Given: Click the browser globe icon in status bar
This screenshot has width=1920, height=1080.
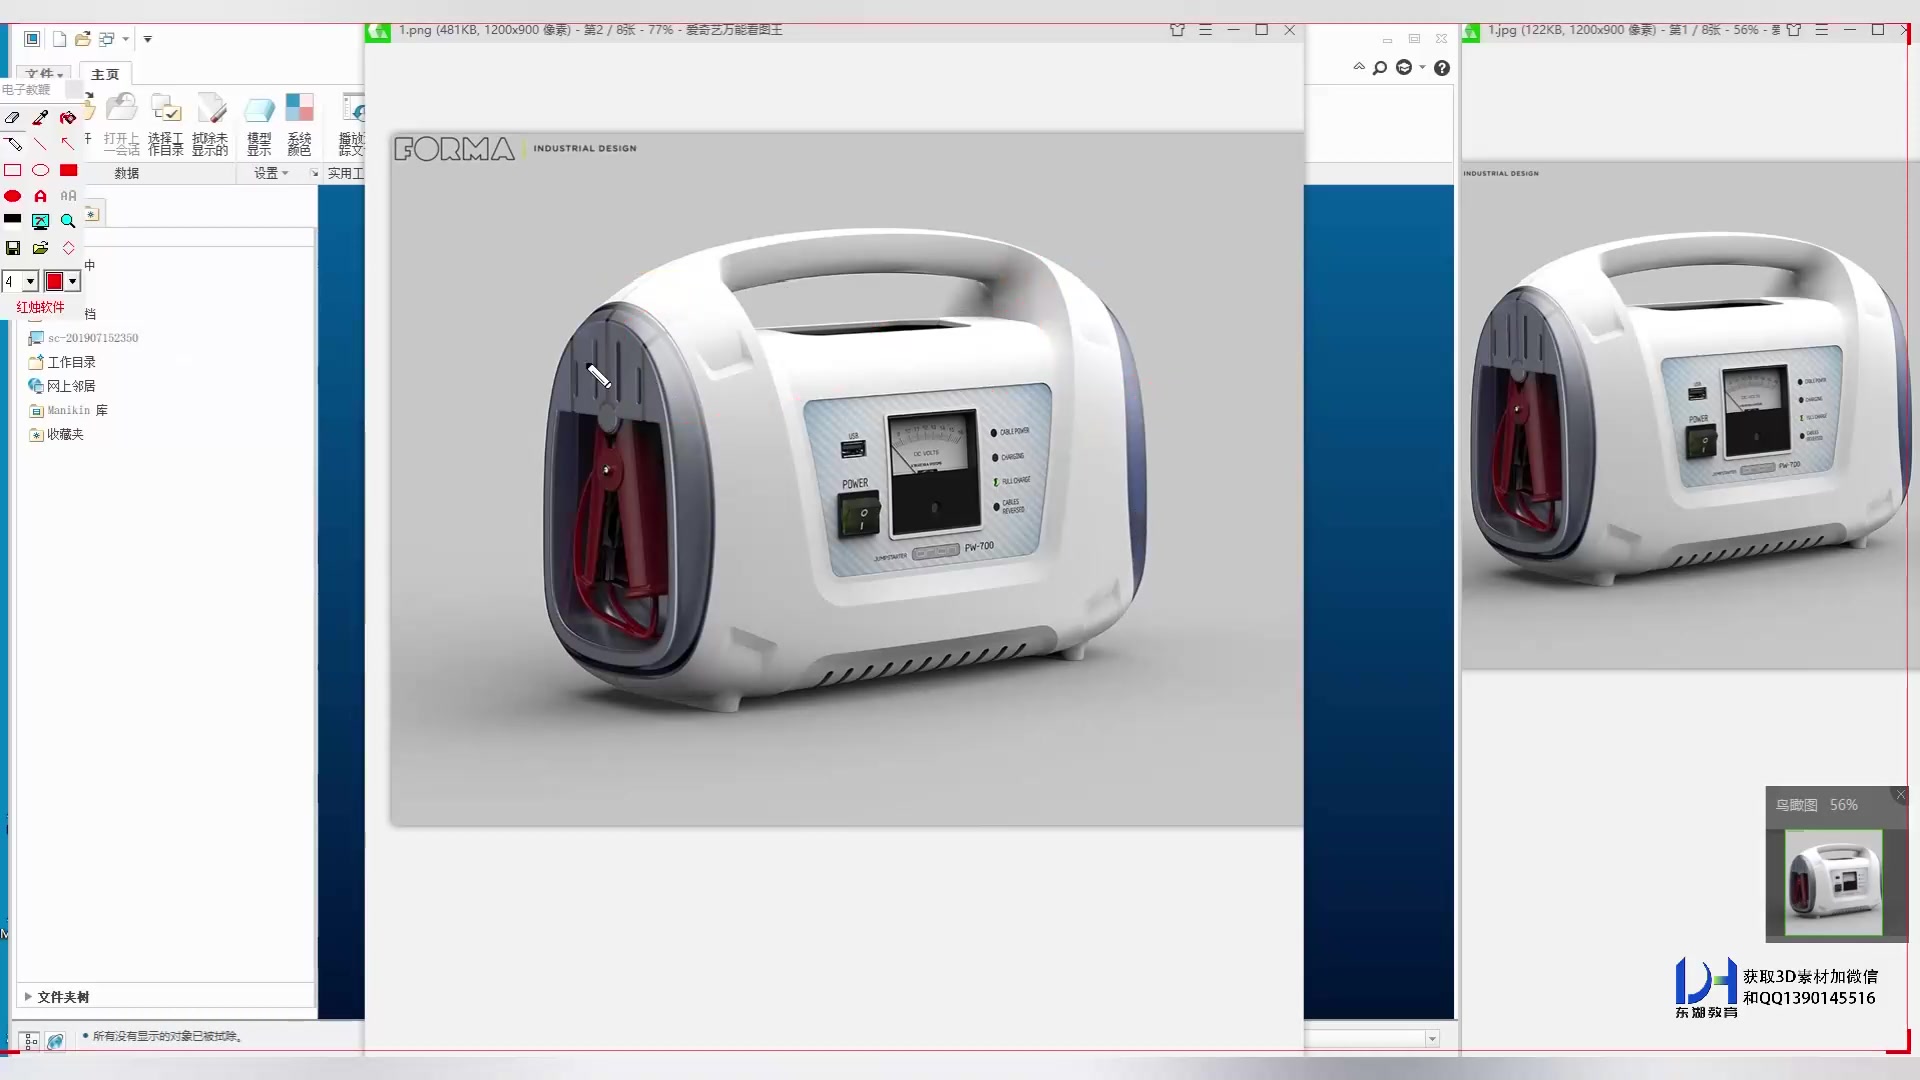Looking at the screenshot, I should (x=55, y=1041).
